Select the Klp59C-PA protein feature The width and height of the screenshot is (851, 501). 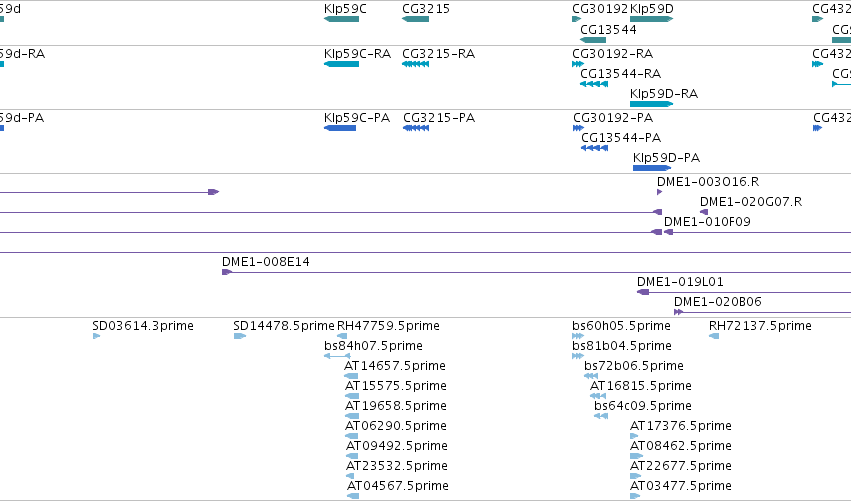tap(340, 128)
